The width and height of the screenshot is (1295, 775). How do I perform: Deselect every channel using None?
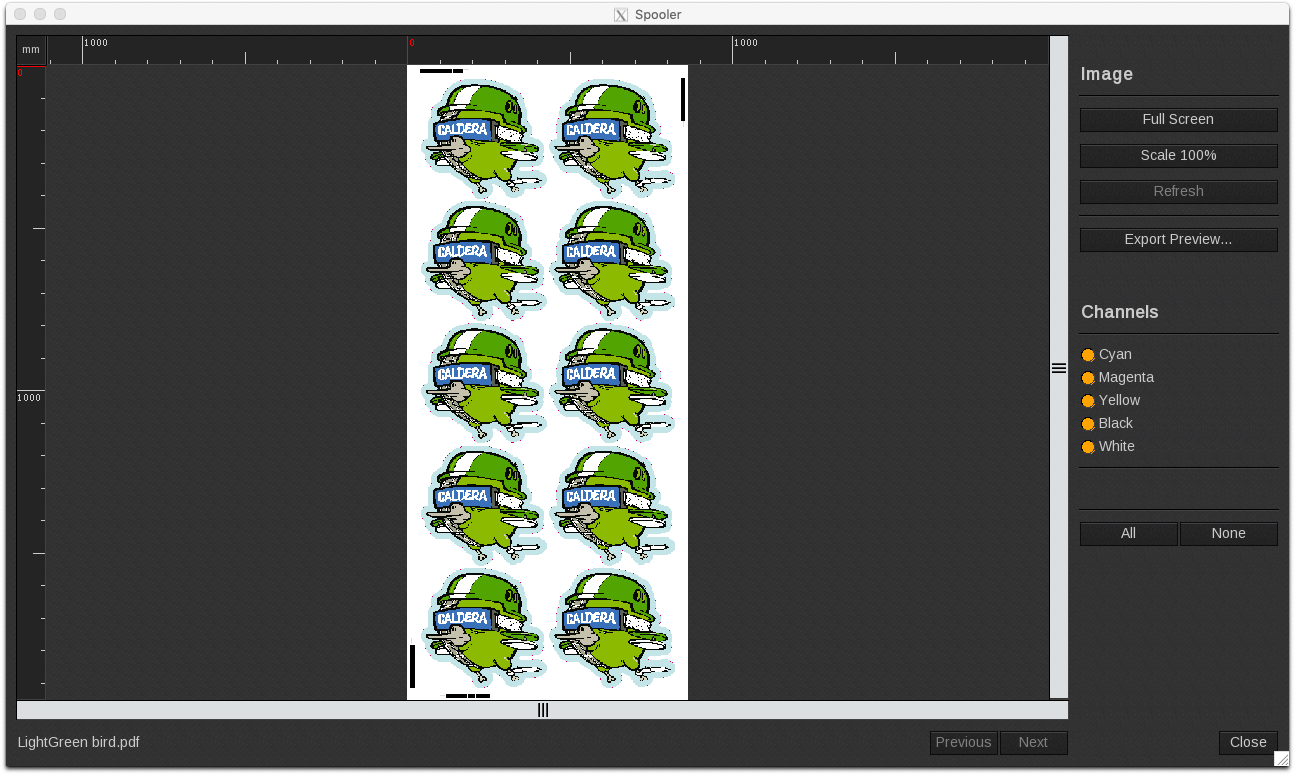(1228, 533)
